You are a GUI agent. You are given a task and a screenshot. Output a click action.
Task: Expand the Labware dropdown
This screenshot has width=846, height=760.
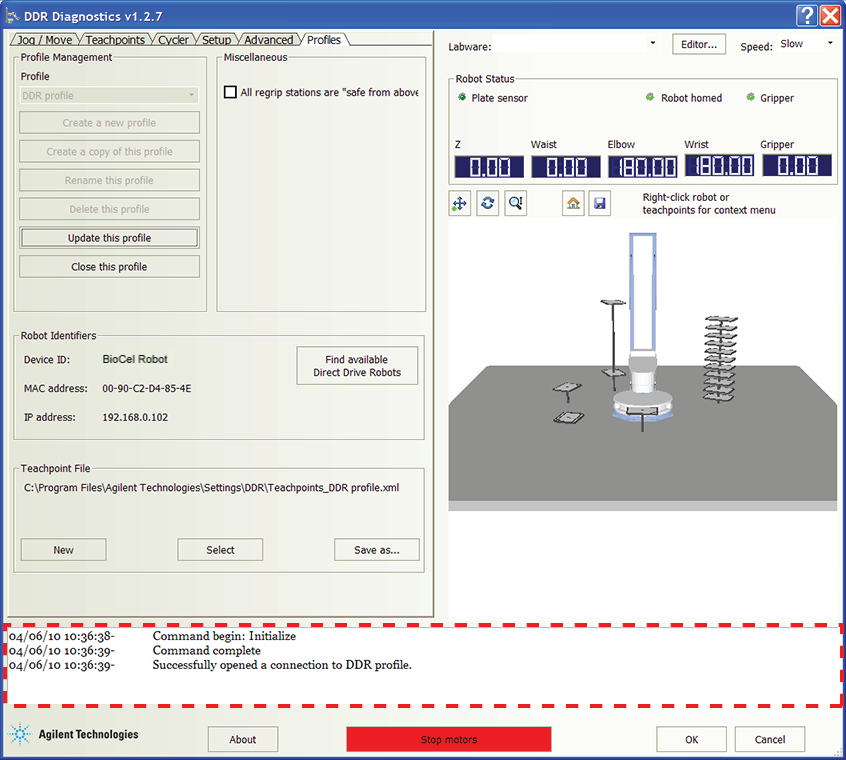point(652,44)
